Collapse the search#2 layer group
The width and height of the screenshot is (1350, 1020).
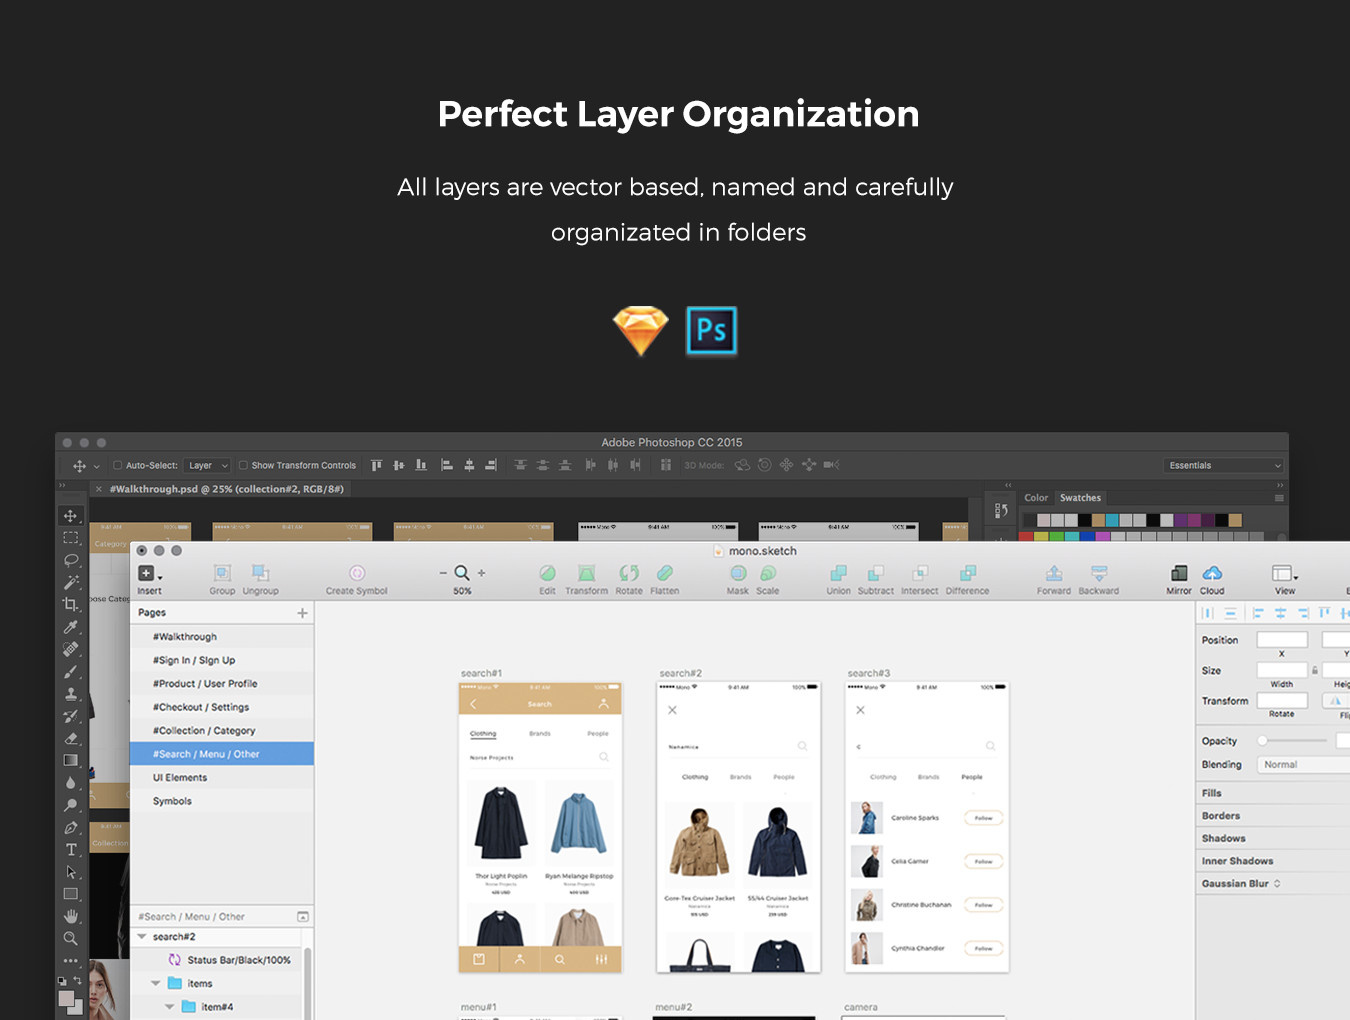pos(142,937)
